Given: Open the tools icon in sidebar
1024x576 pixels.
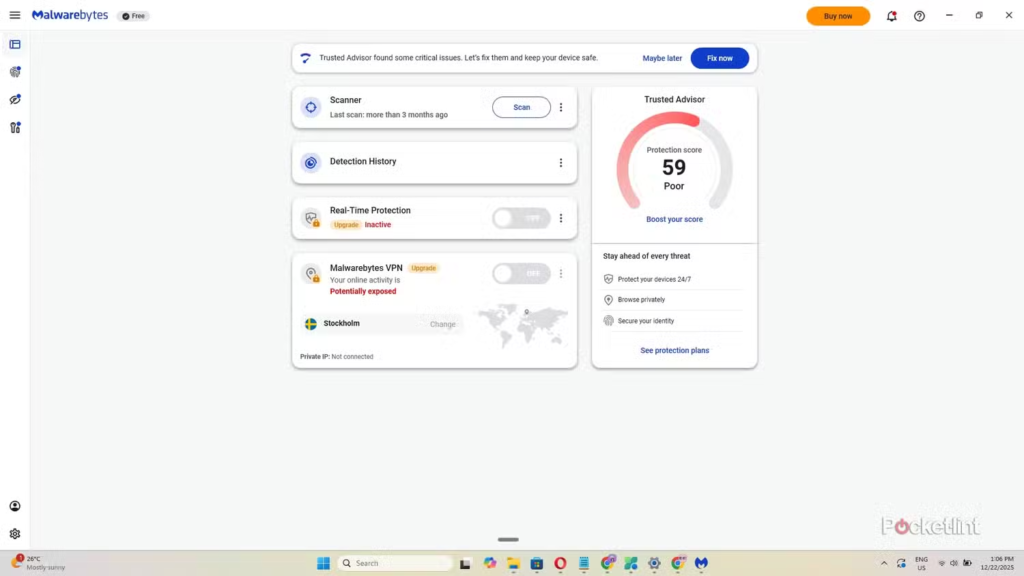Looking at the screenshot, I should (15, 128).
